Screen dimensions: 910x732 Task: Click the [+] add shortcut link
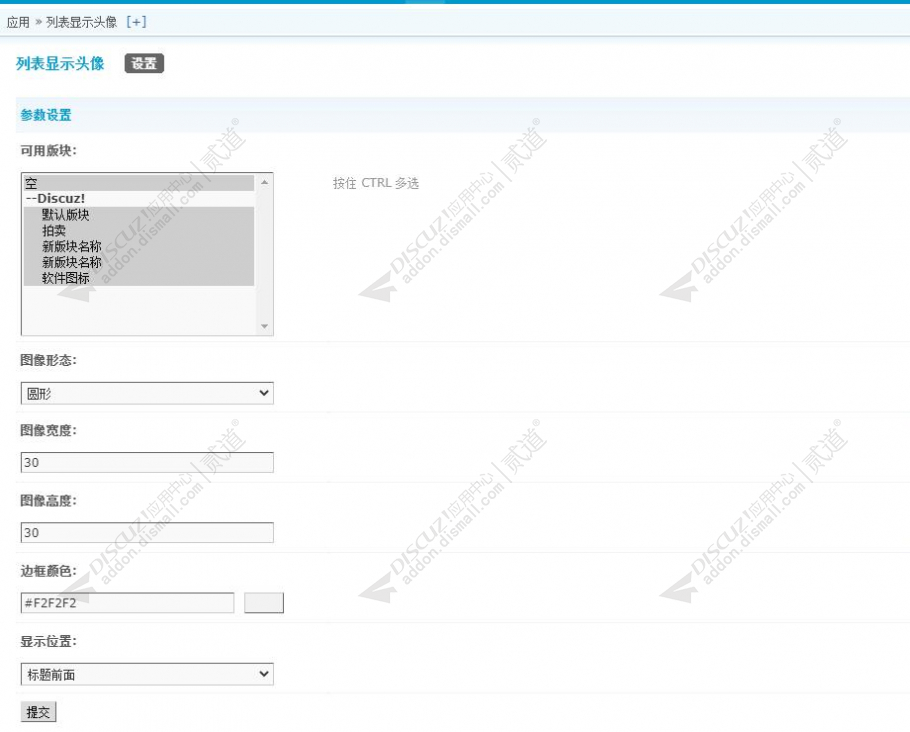(x=136, y=22)
